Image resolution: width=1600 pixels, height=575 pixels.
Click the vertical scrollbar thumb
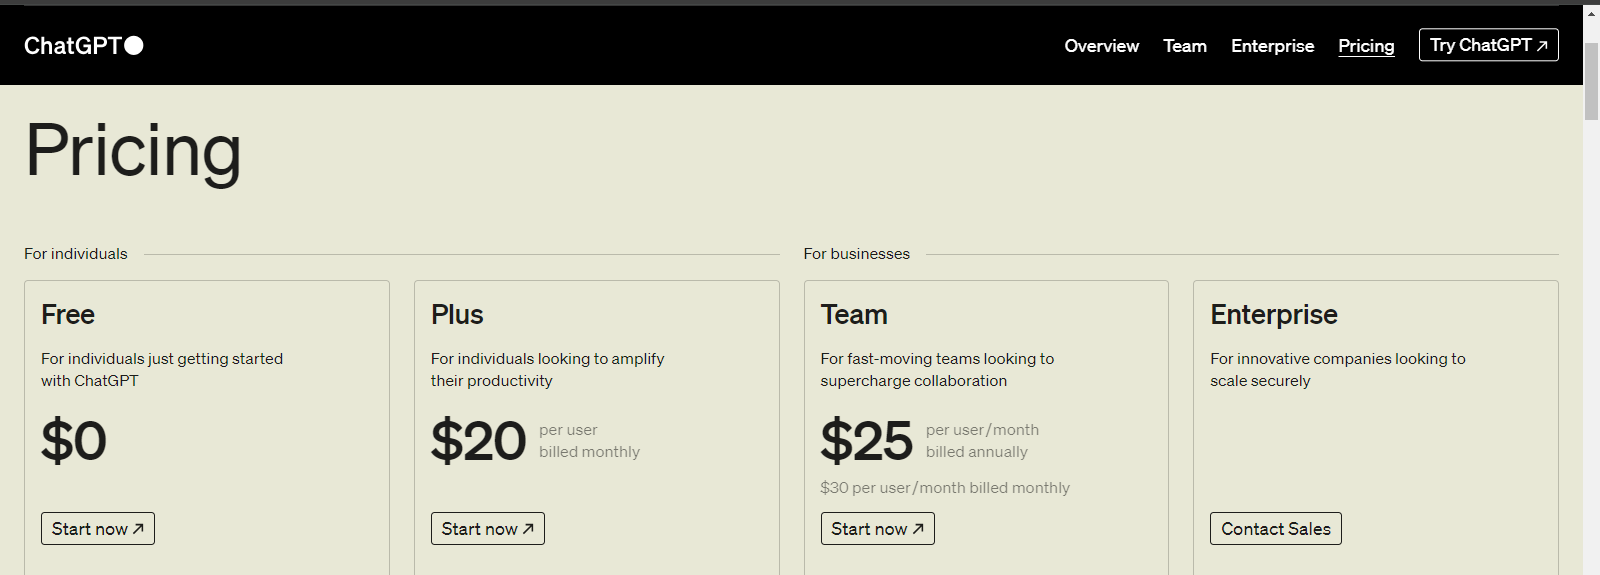point(1591,82)
